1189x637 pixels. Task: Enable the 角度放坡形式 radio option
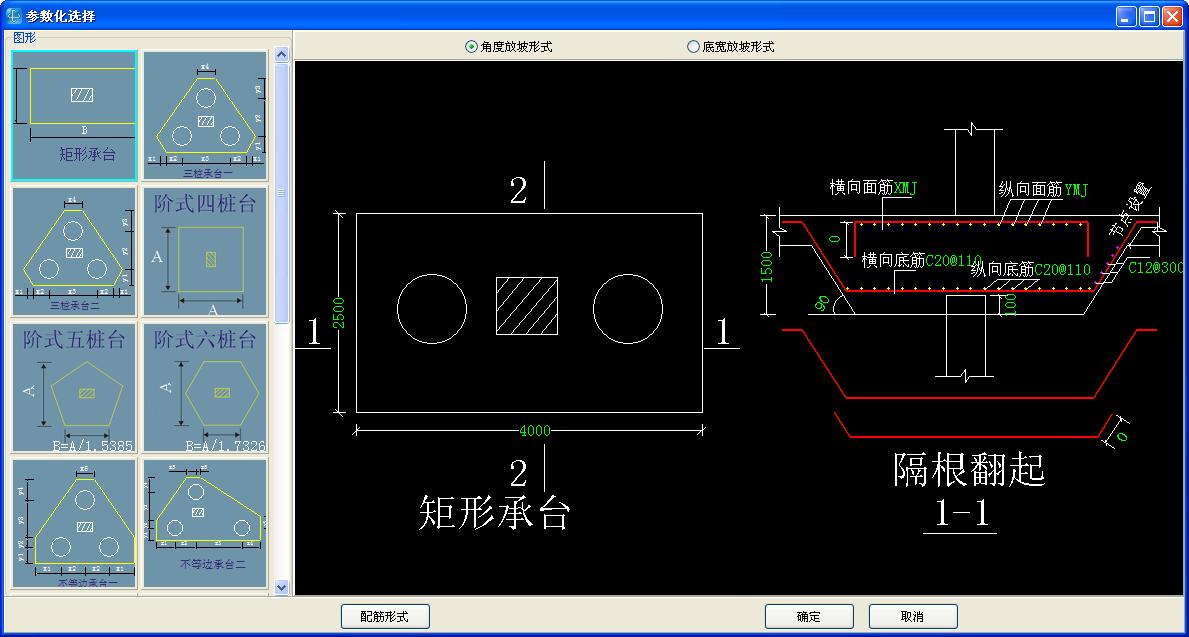(509, 46)
